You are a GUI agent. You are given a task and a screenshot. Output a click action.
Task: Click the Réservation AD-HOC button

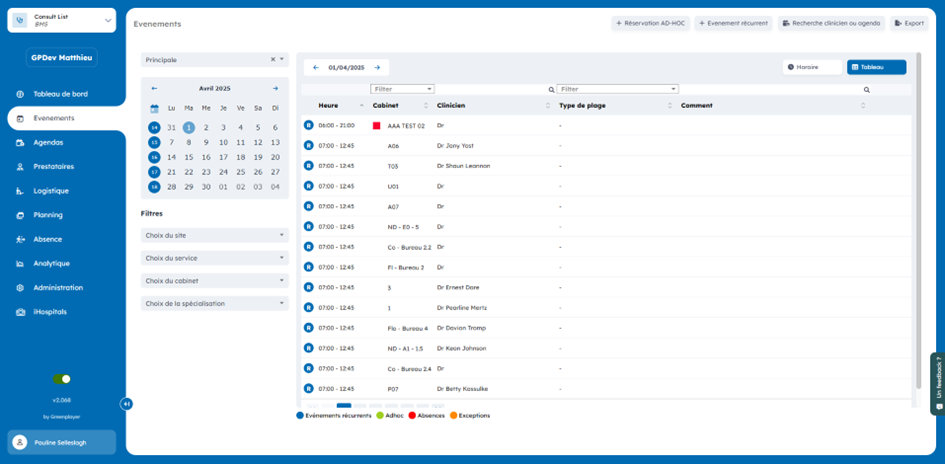tap(650, 23)
